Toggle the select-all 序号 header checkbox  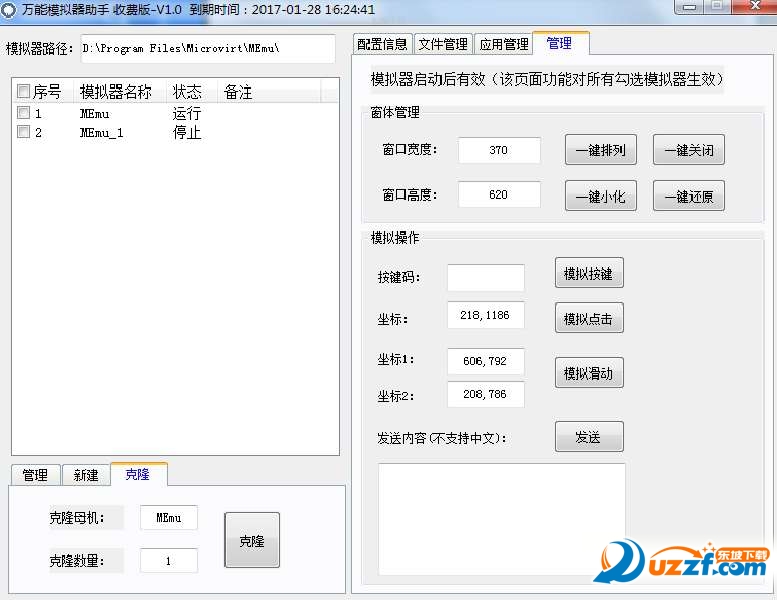(x=23, y=92)
